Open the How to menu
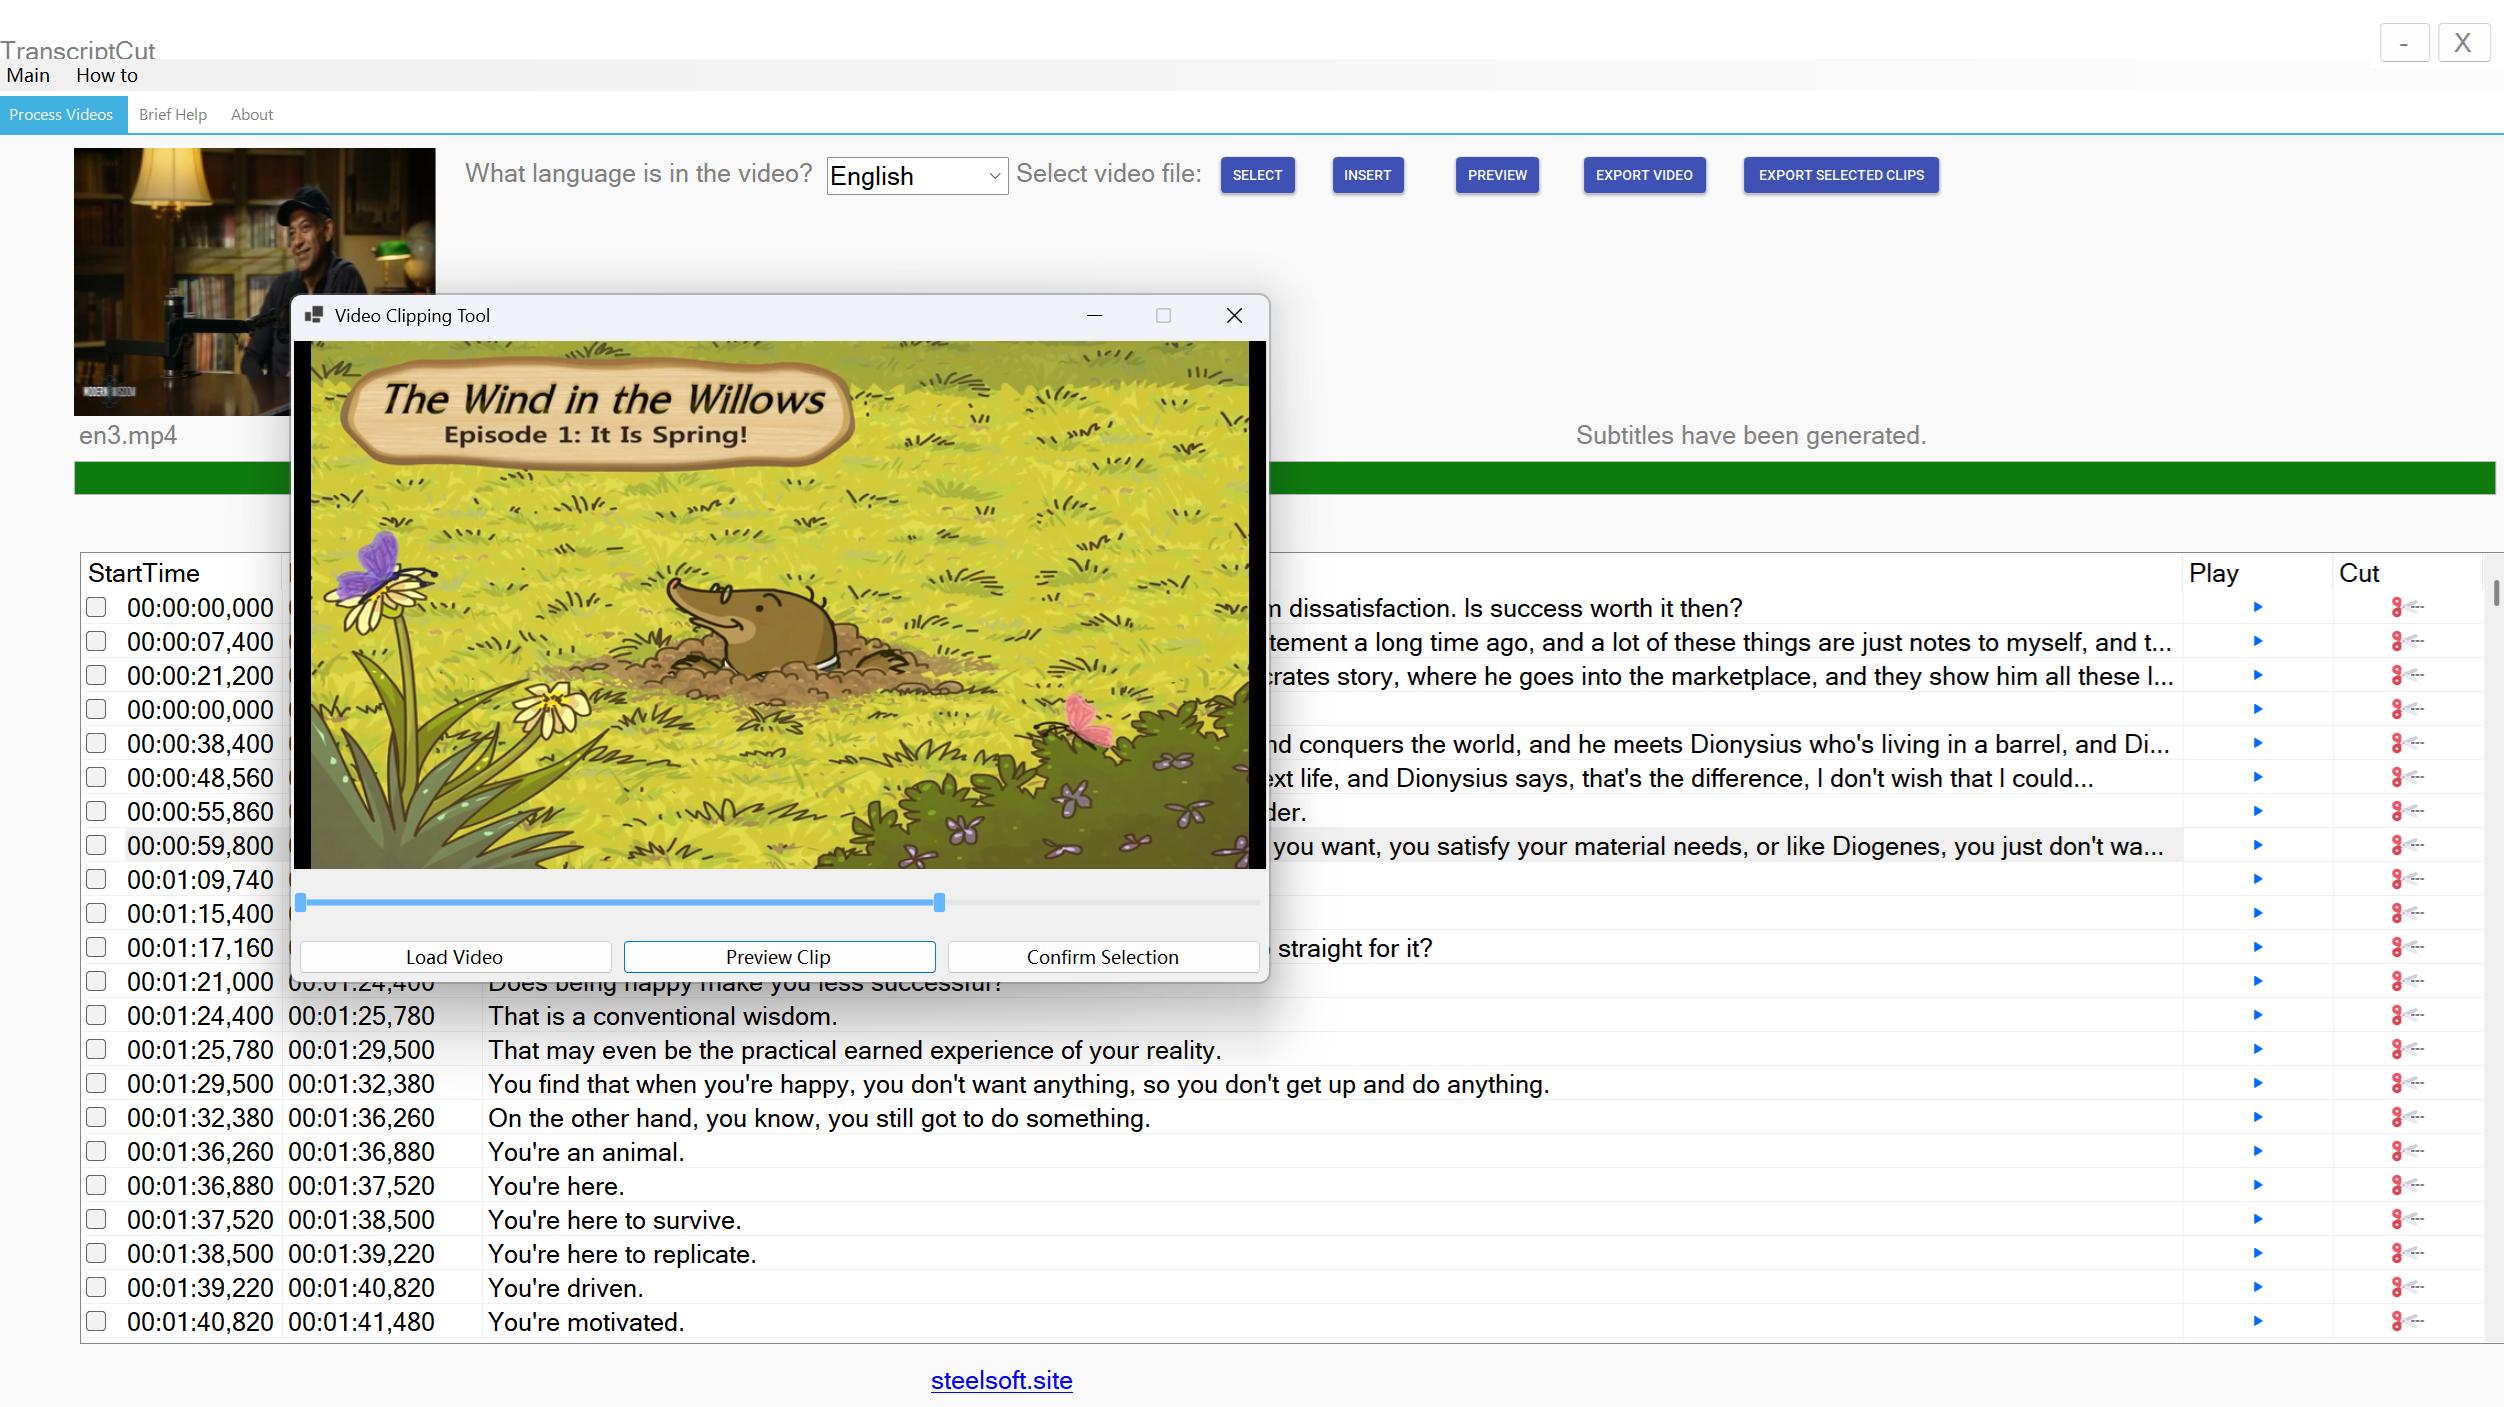 click(107, 76)
